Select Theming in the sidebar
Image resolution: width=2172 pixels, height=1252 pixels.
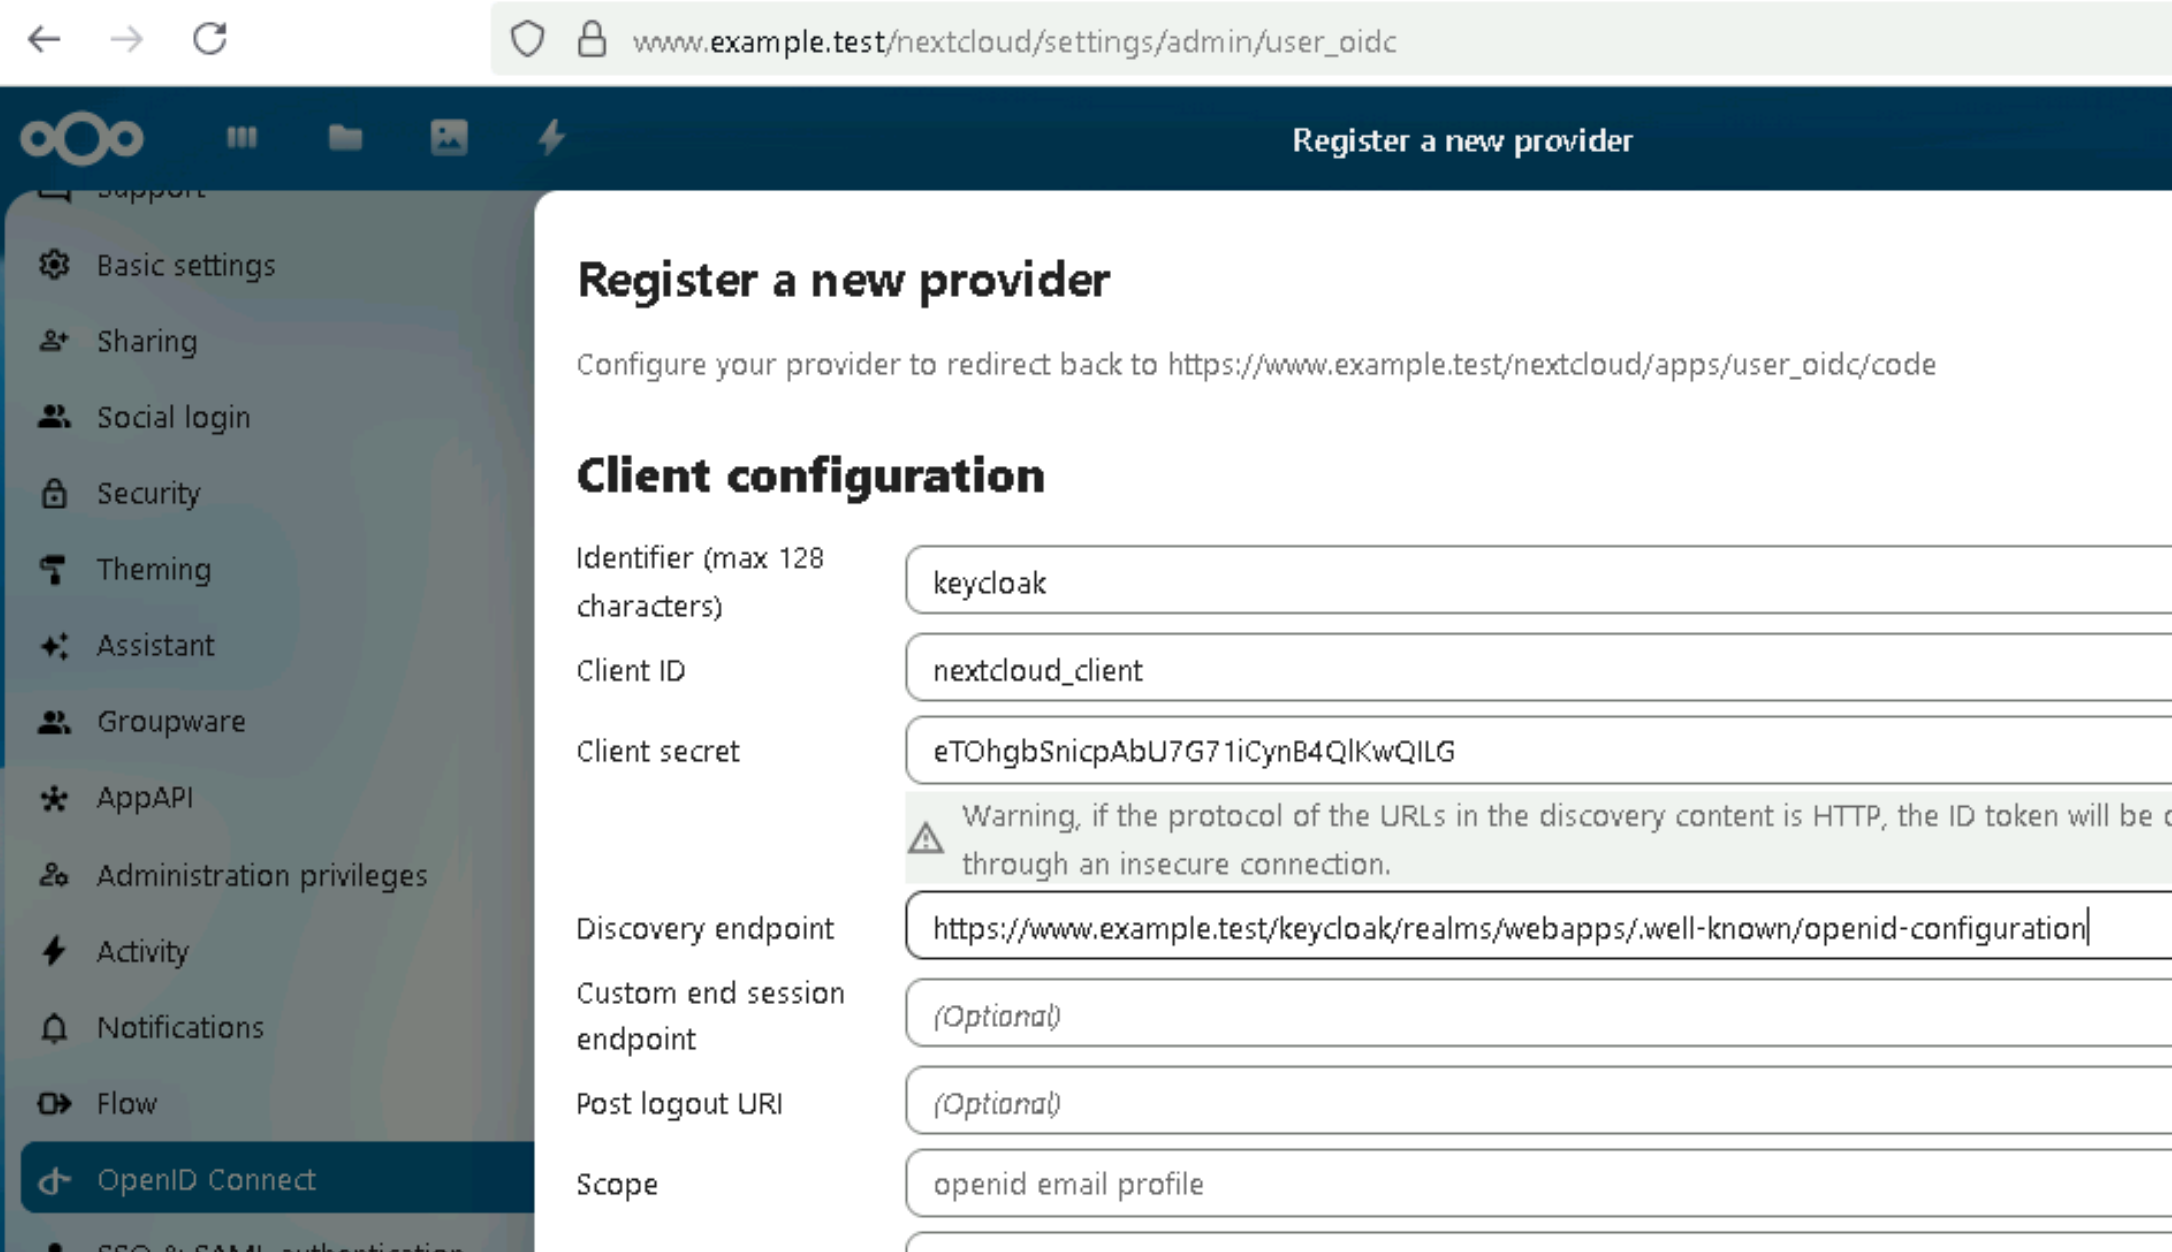153,569
